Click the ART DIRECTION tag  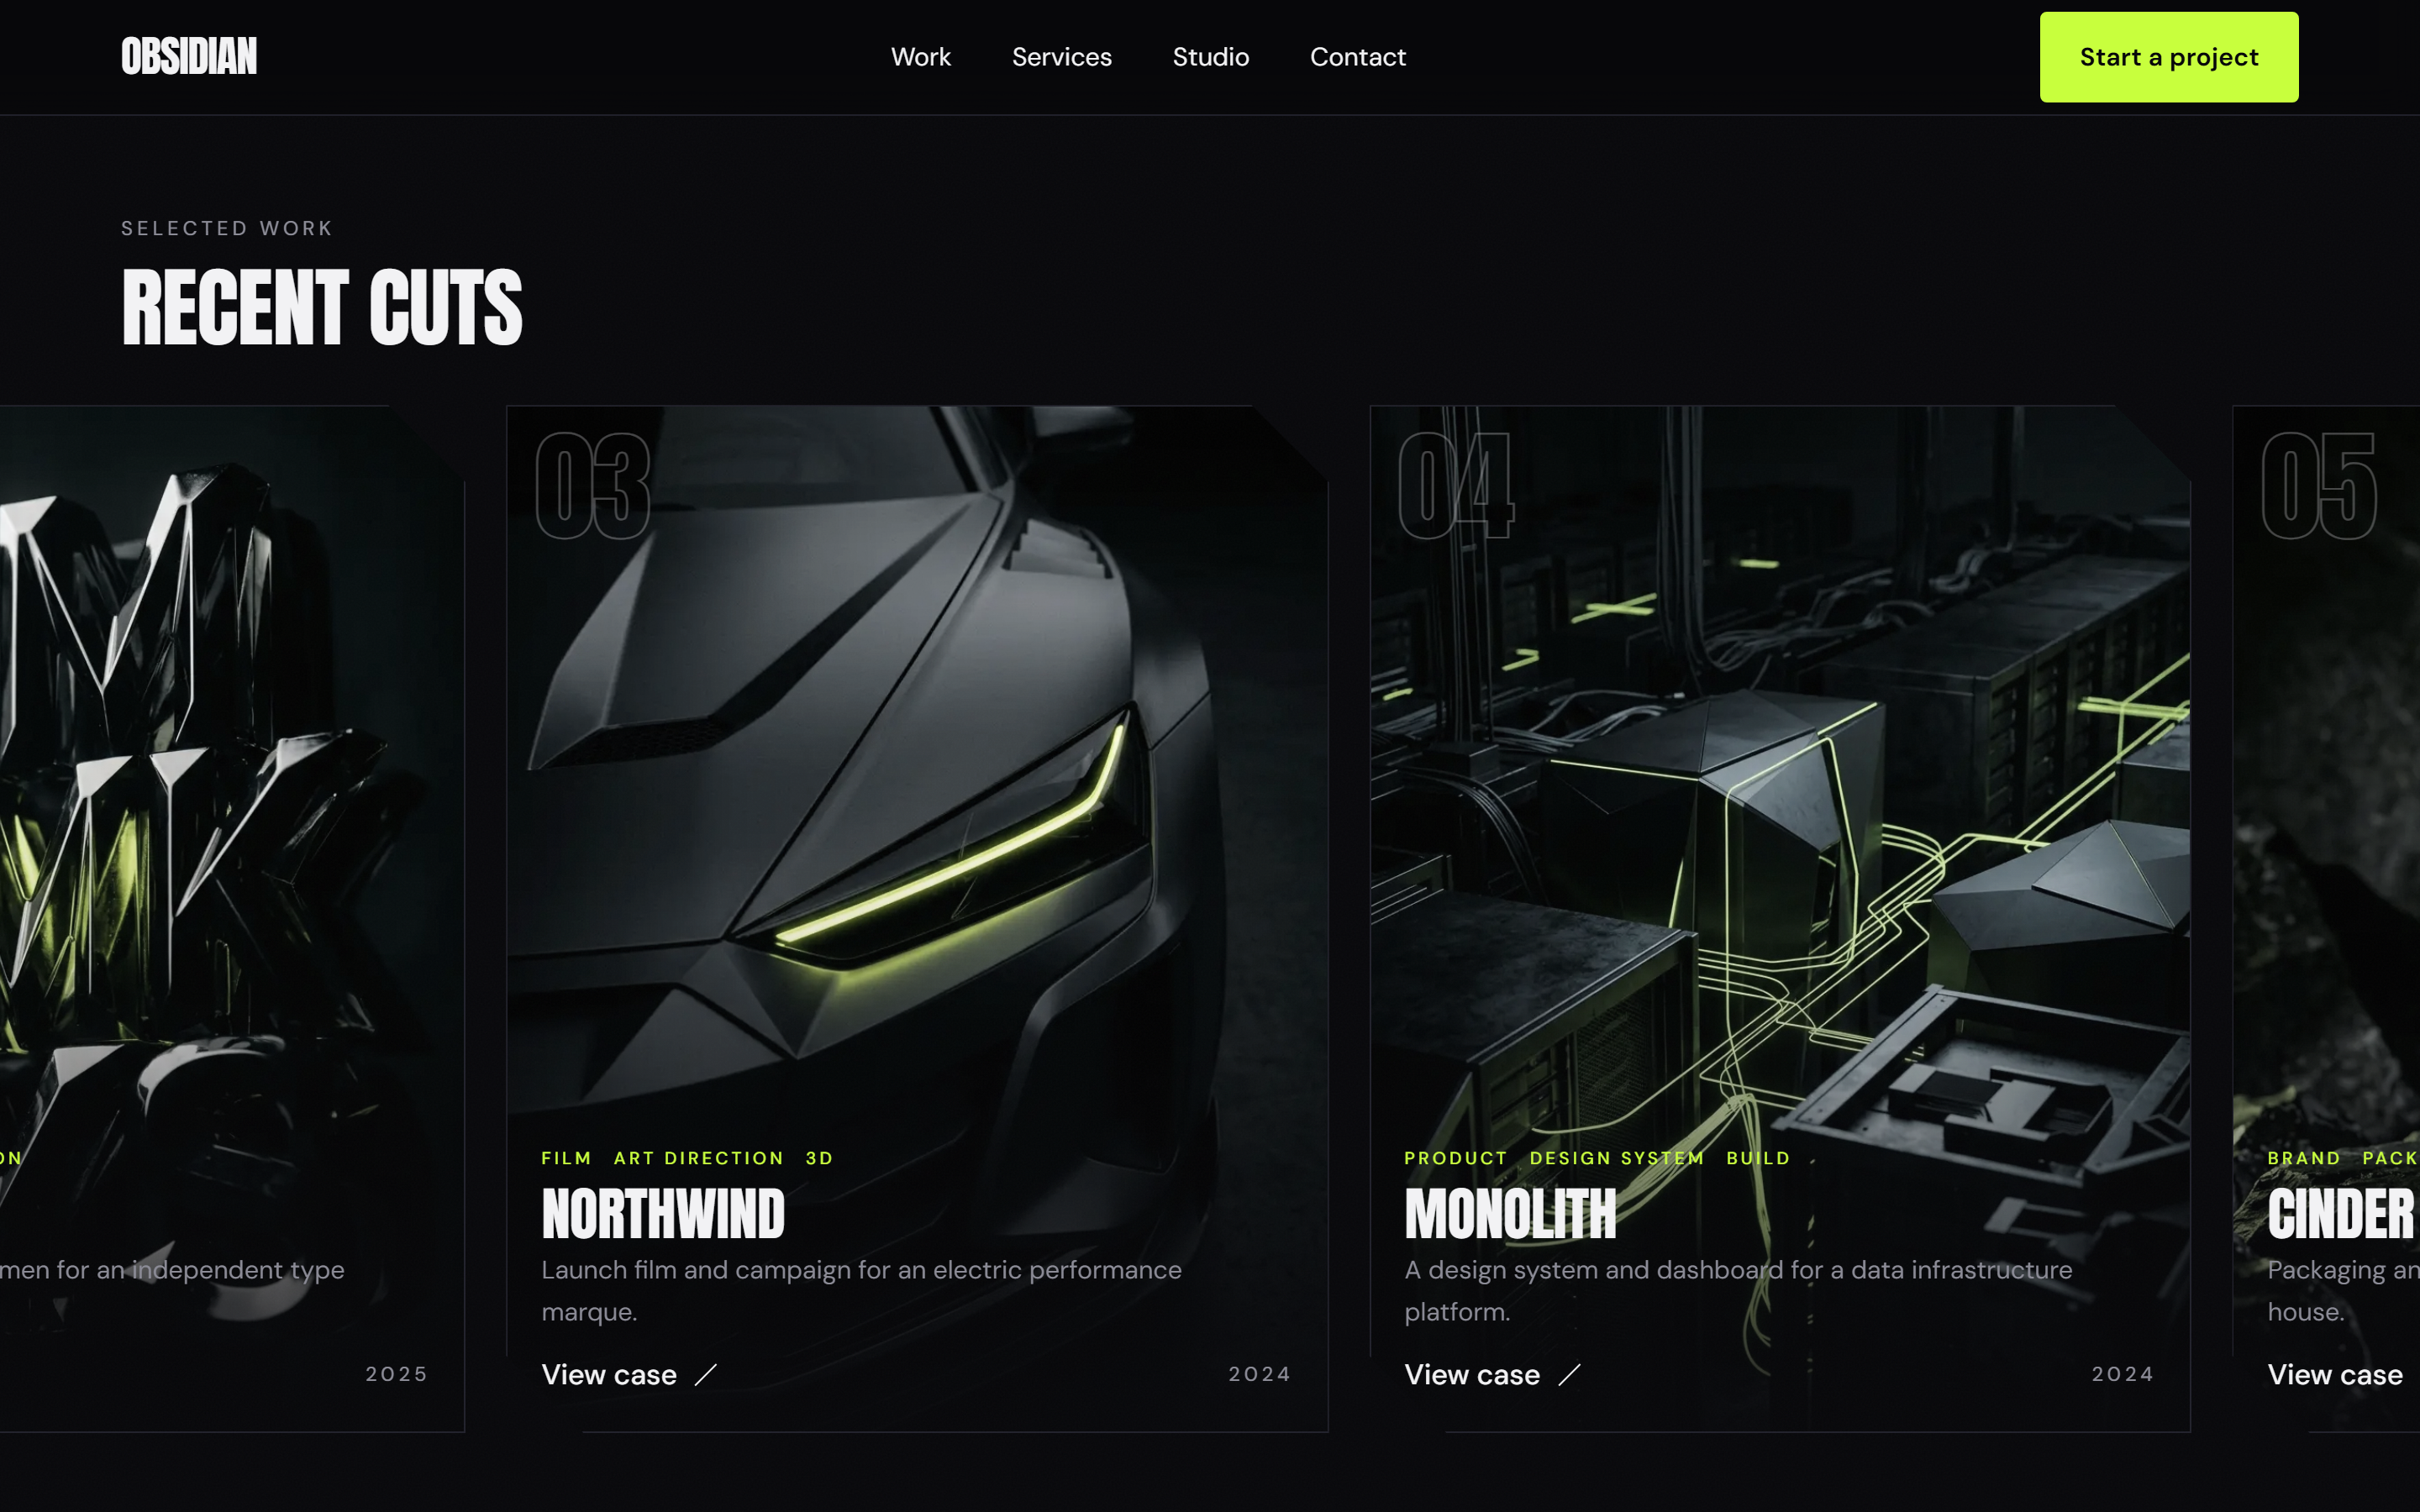pos(698,1158)
